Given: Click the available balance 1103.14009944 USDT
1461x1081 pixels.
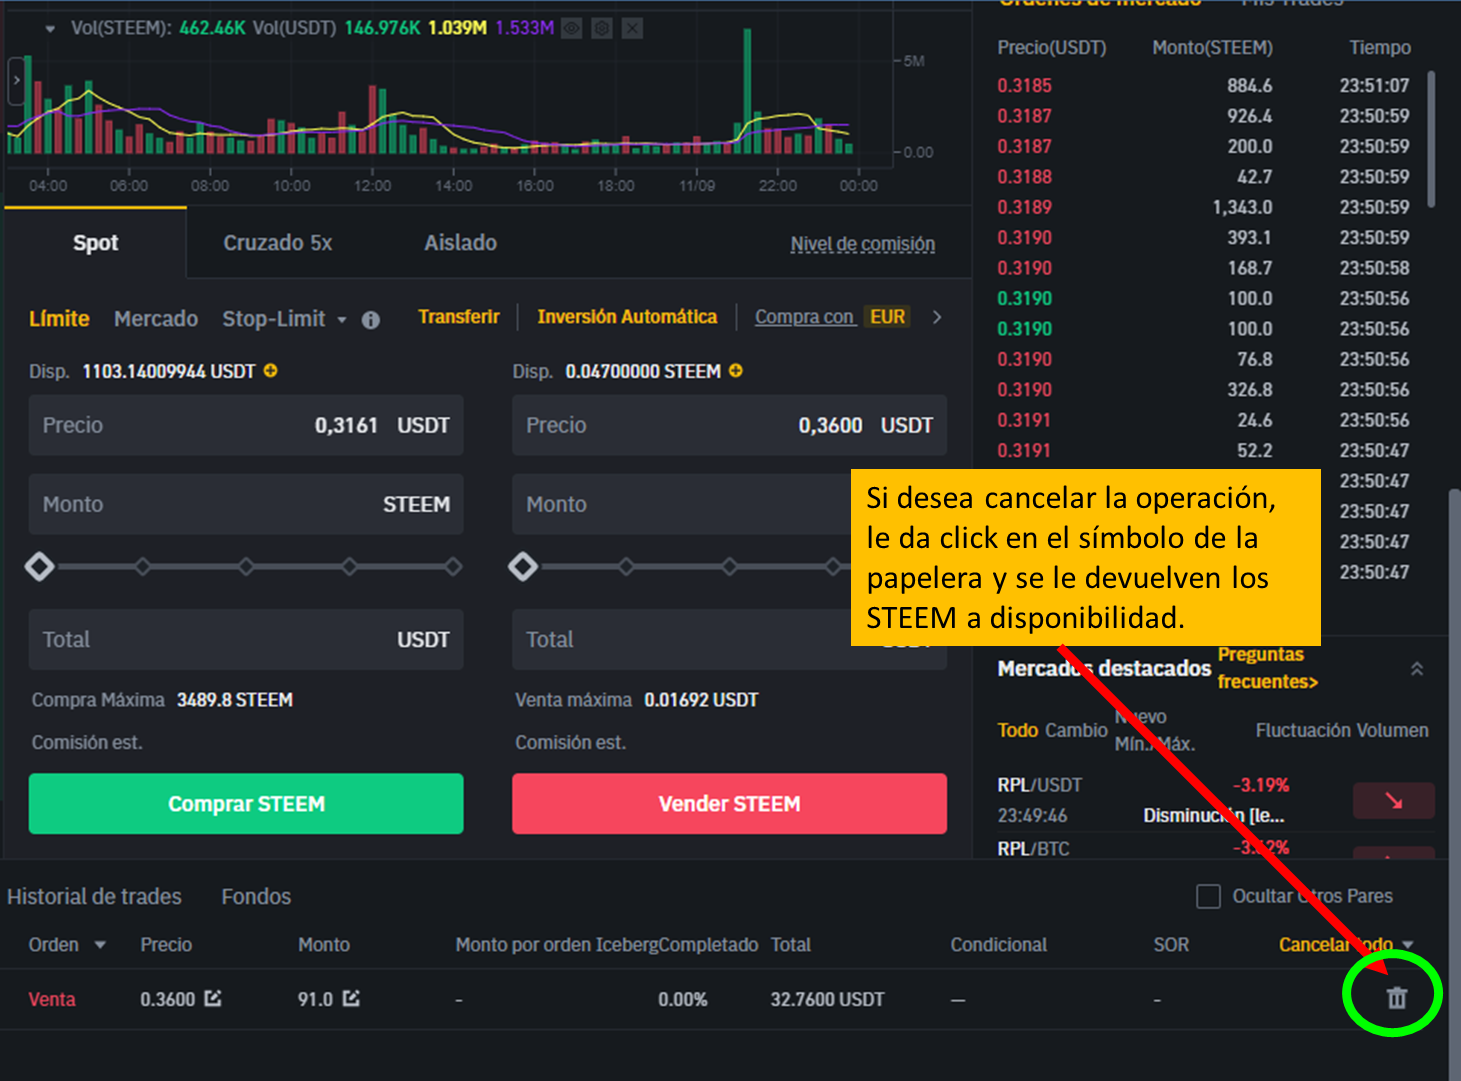Looking at the screenshot, I should point(169,371).
